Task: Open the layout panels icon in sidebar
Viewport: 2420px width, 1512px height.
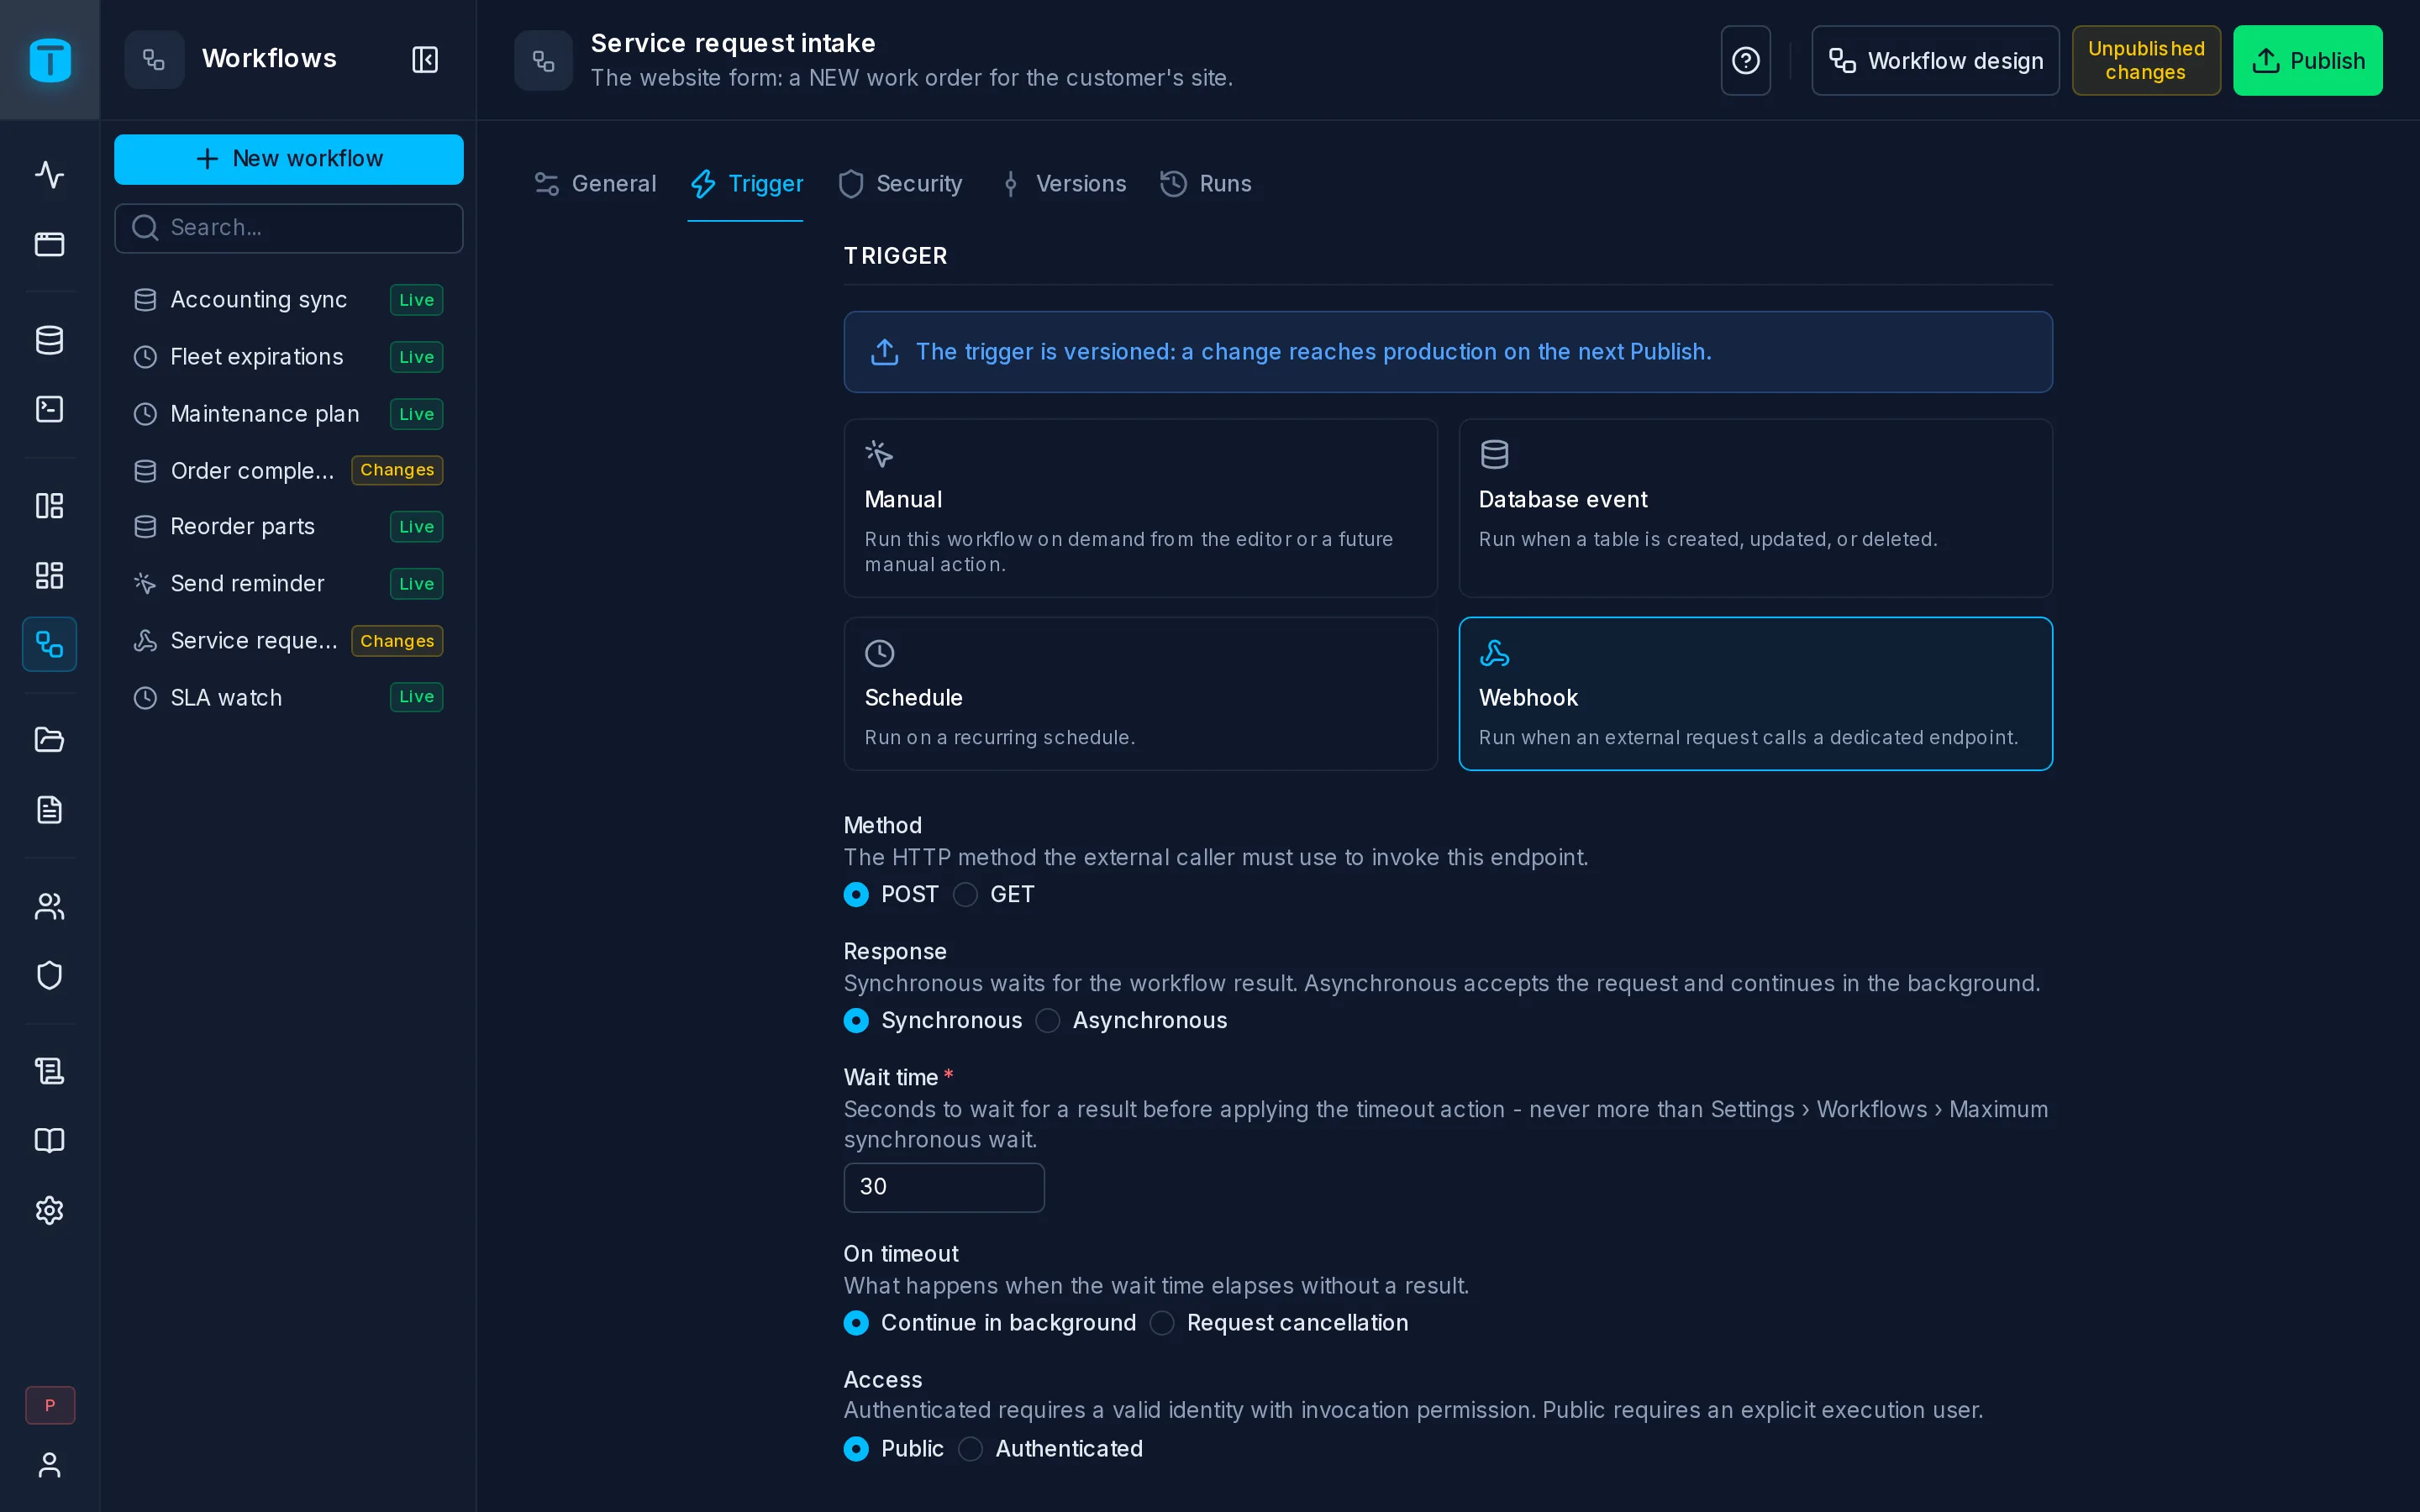Action: tap(49, 506)
